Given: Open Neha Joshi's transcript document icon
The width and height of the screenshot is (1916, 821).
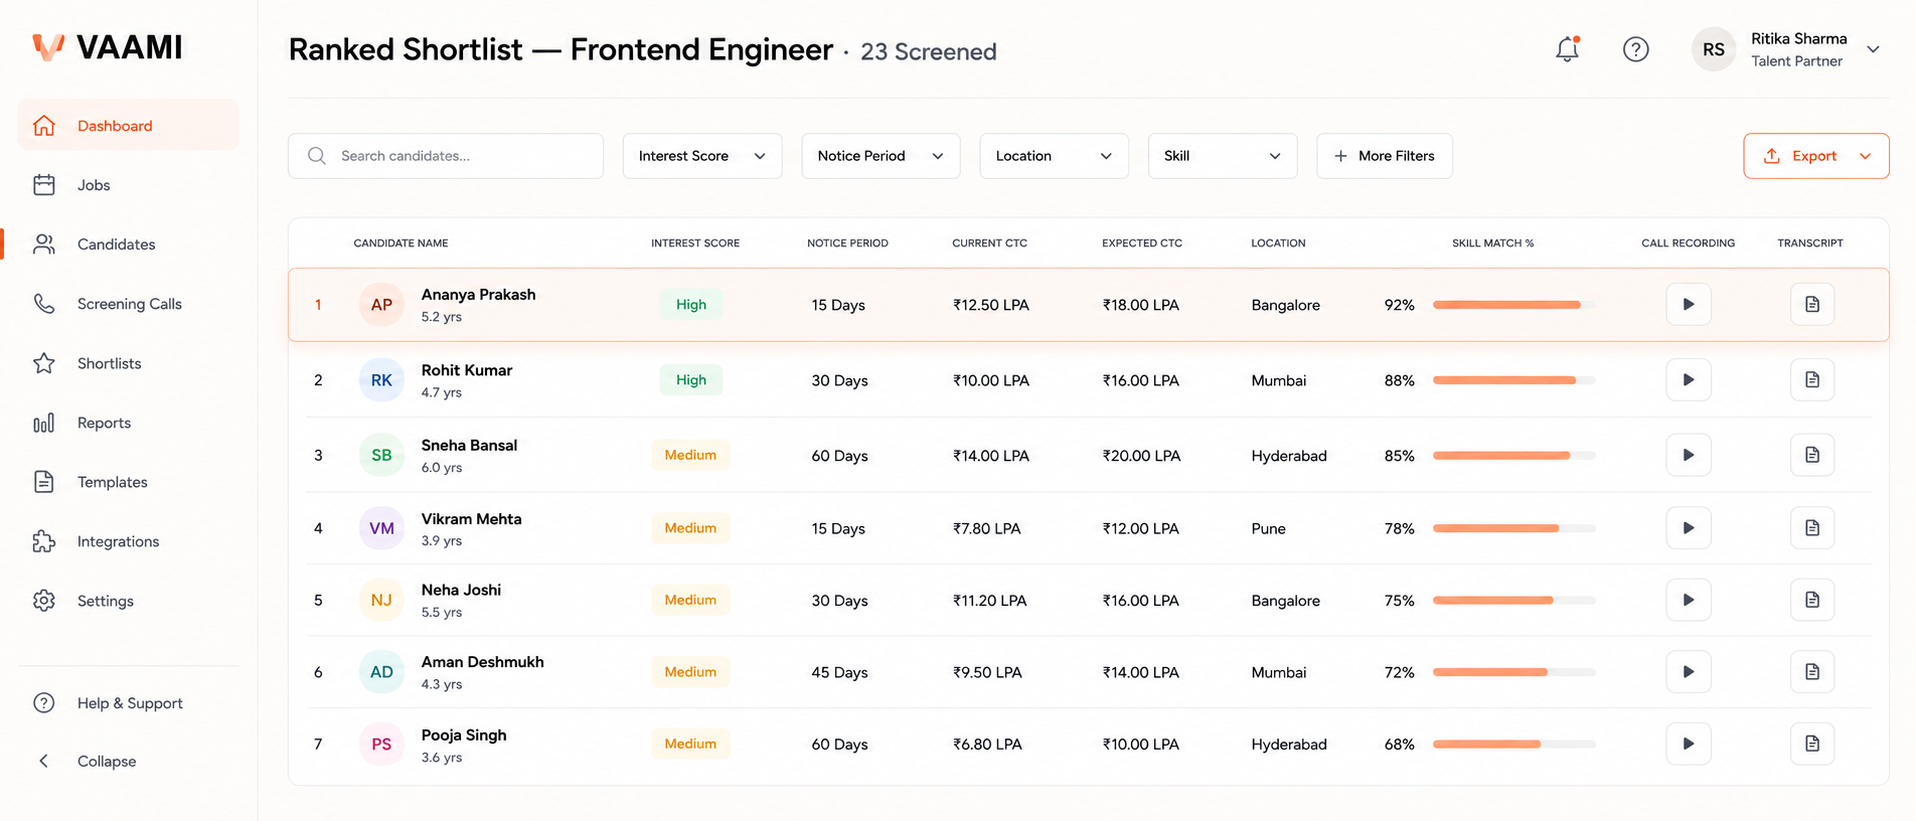Looking at the screenshot, I should [x=1812, y=600].
